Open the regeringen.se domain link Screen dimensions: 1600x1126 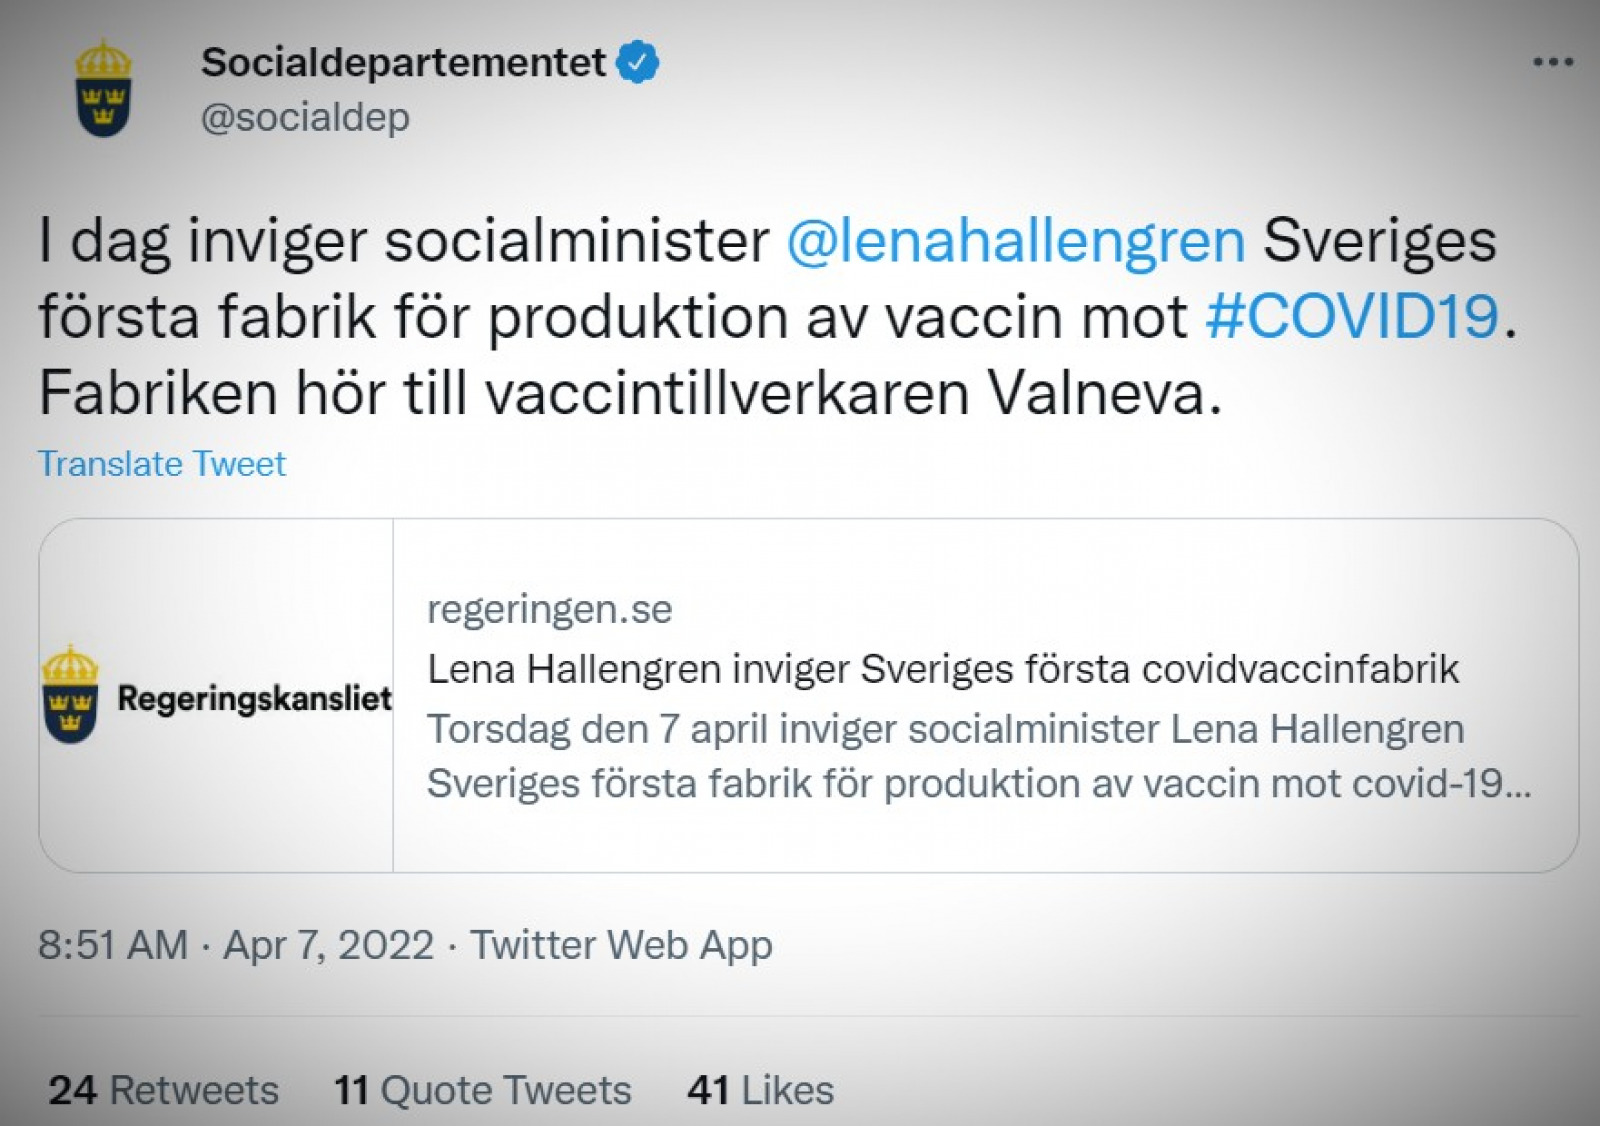pos(549,609)
